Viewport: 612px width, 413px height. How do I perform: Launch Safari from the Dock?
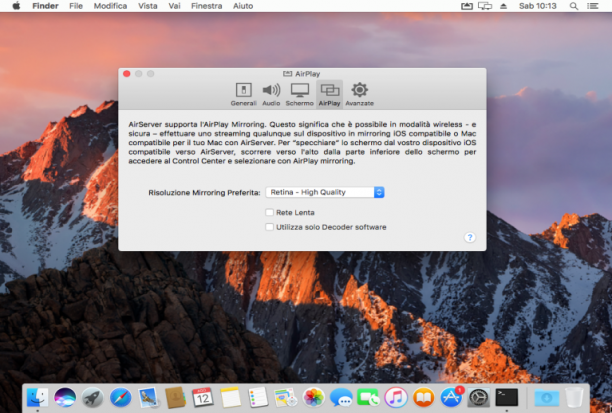[120, 397]
